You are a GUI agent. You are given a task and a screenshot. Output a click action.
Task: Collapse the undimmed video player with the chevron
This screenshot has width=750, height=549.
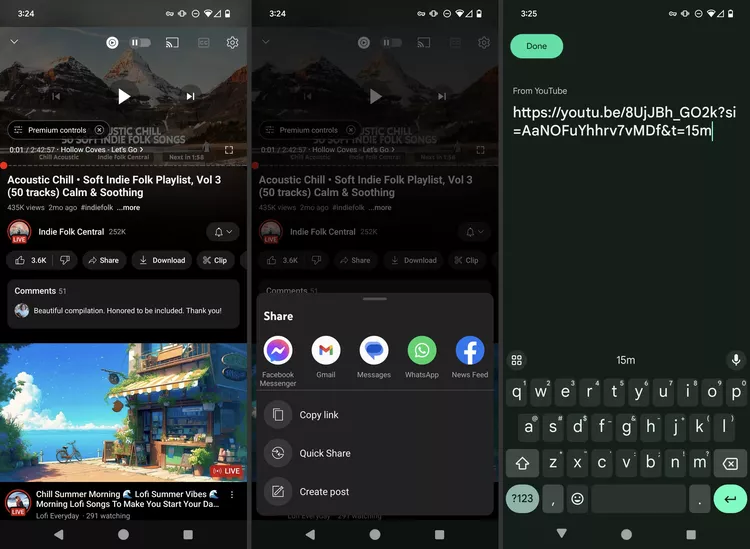point(14,42)
